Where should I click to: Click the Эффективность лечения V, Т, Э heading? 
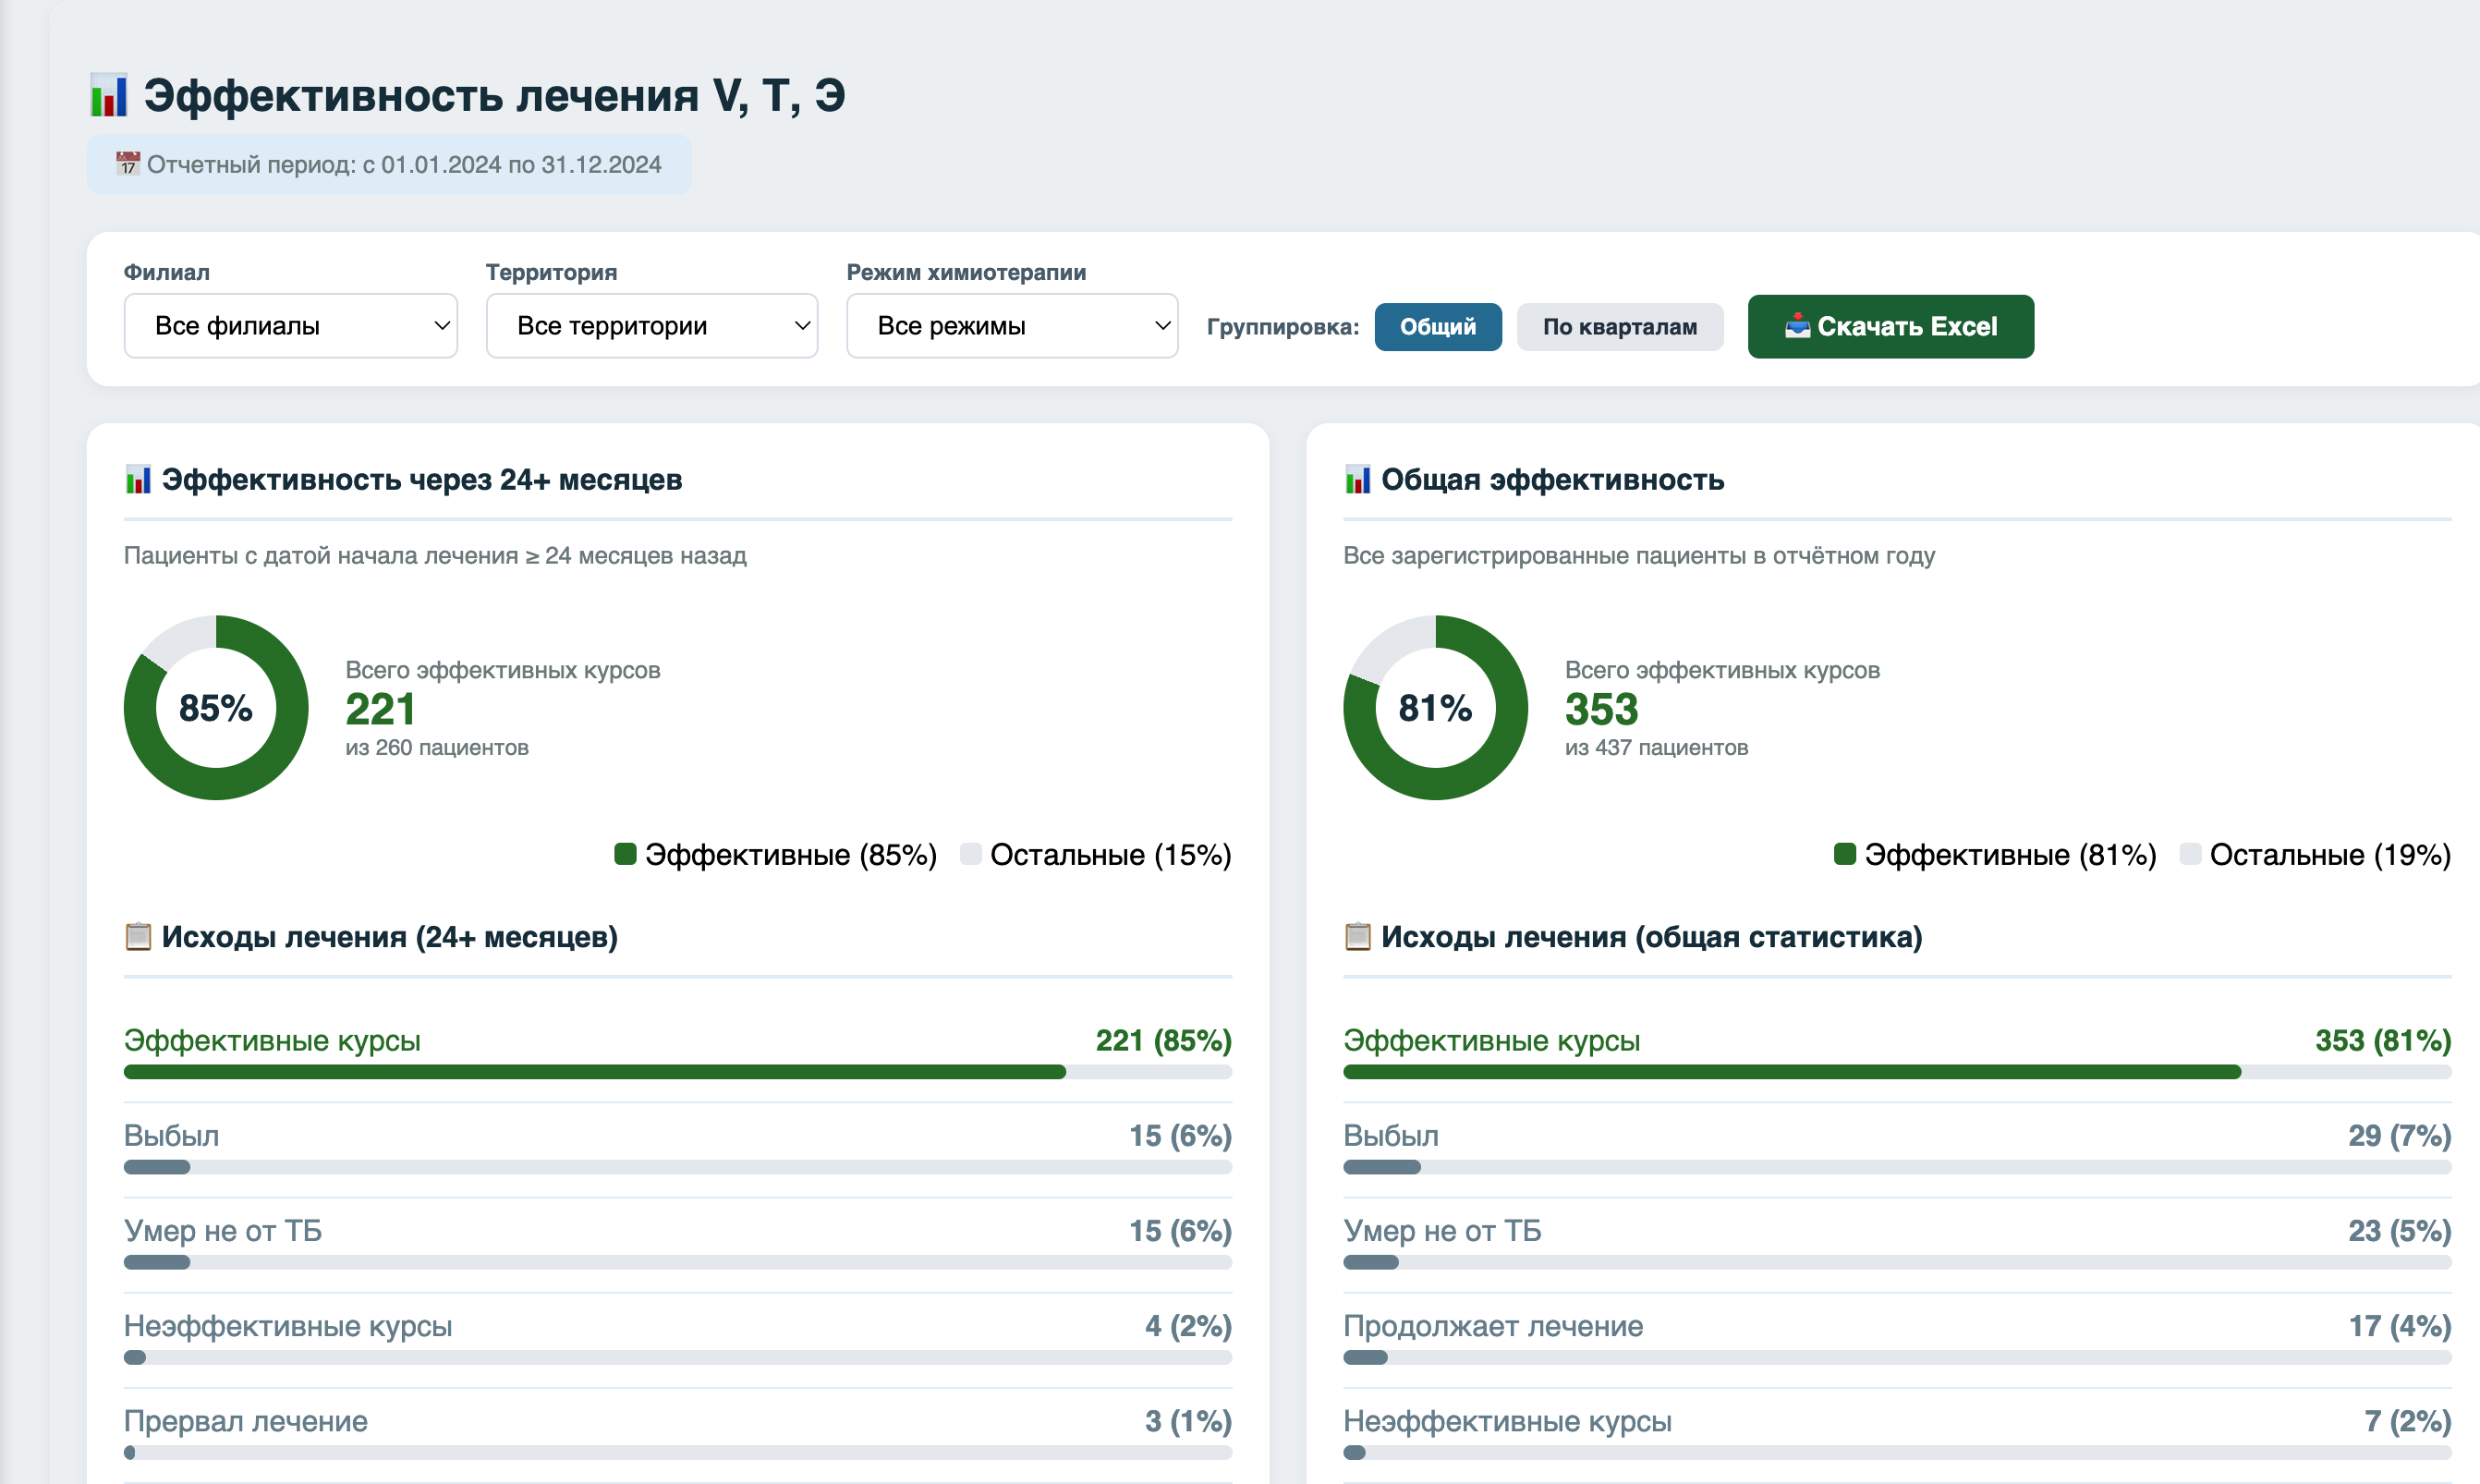pos(495,96)
